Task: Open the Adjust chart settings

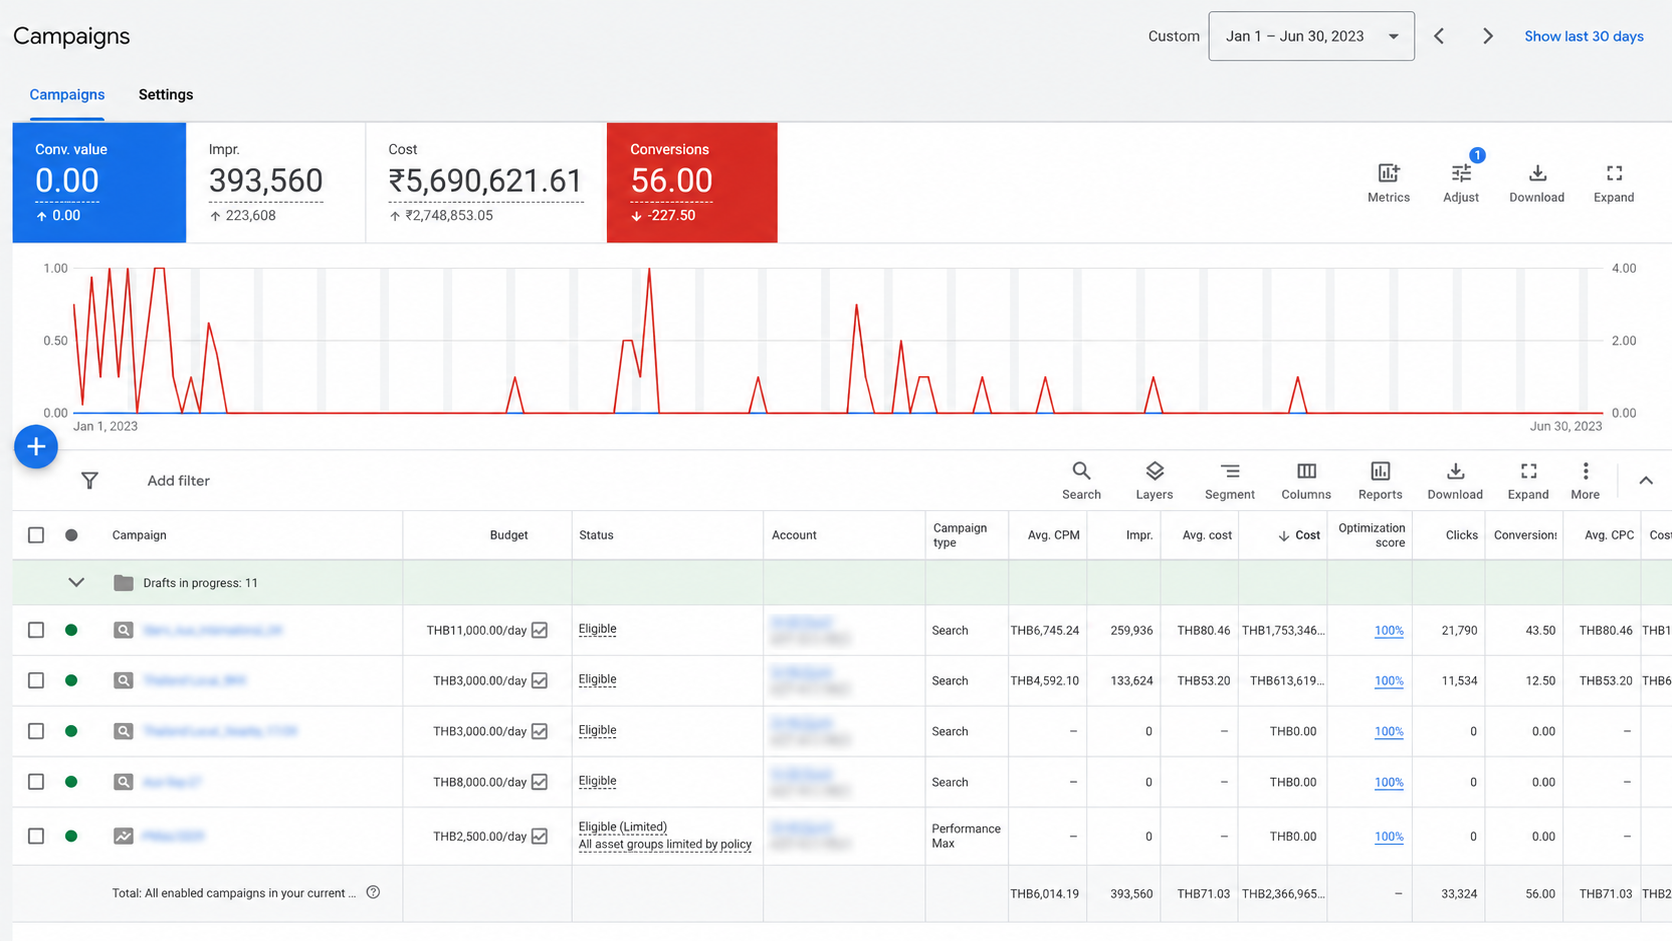Action: coord(1461,183)
